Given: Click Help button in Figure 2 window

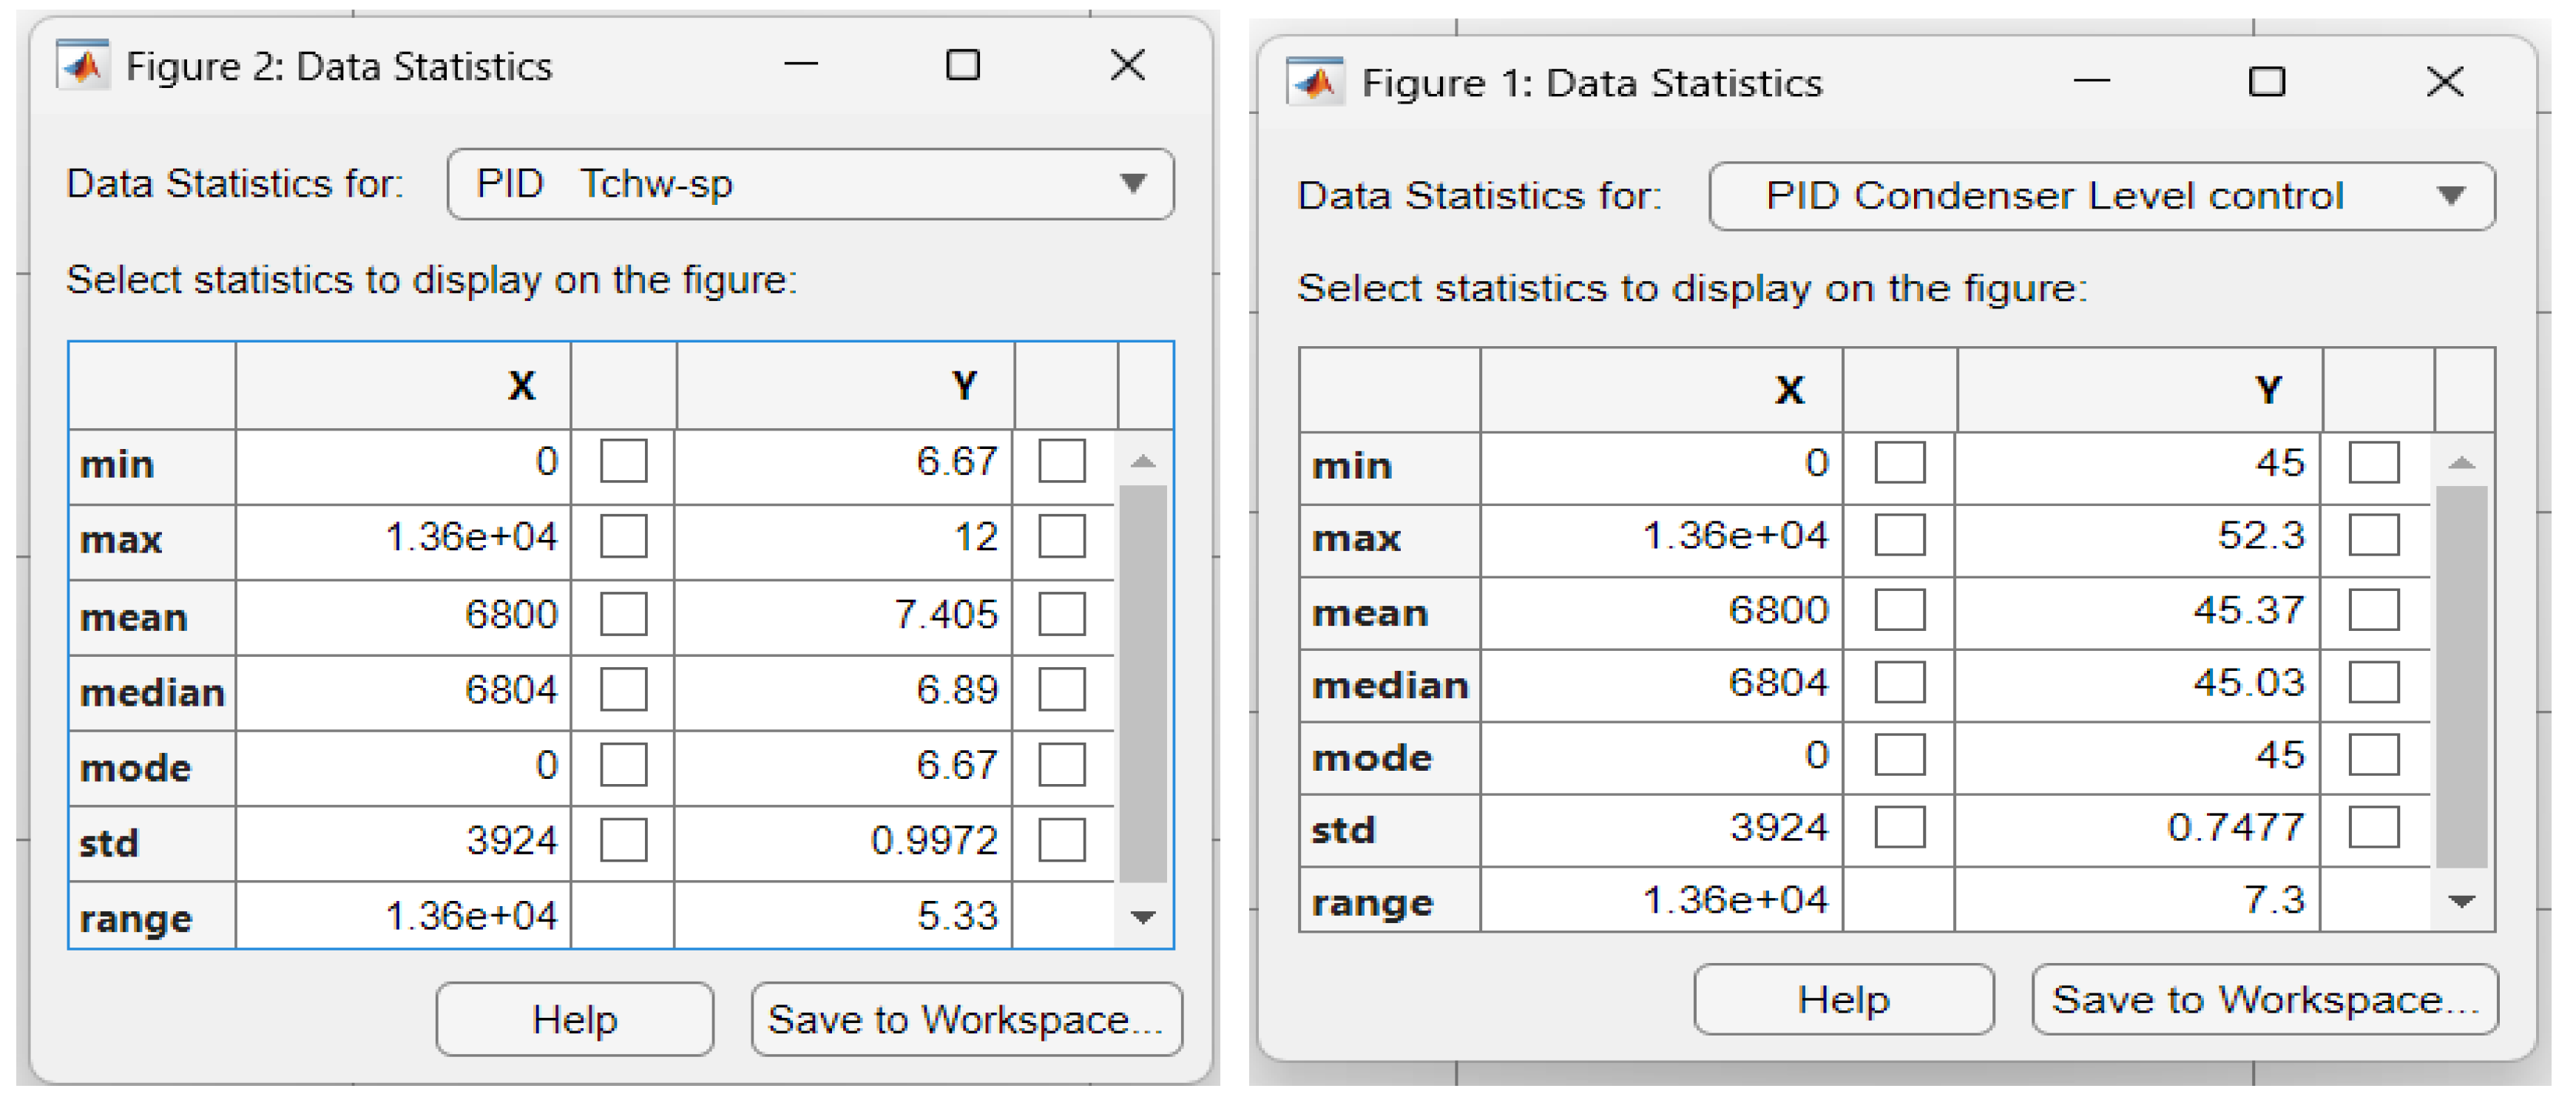Looking at the screenshot, I should pos(575,1019).
